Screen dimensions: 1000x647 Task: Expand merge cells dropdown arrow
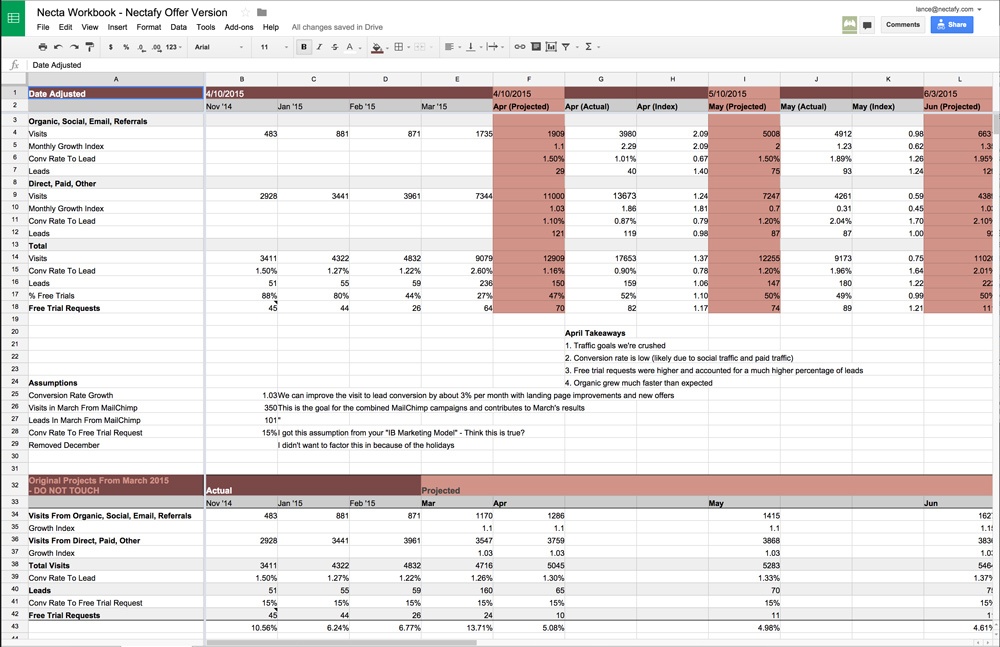[430, 47]
